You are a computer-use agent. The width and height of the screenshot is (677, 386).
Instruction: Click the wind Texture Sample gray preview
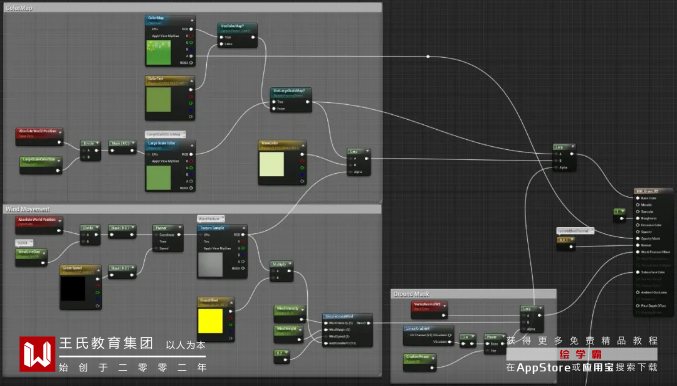(210, 265)
